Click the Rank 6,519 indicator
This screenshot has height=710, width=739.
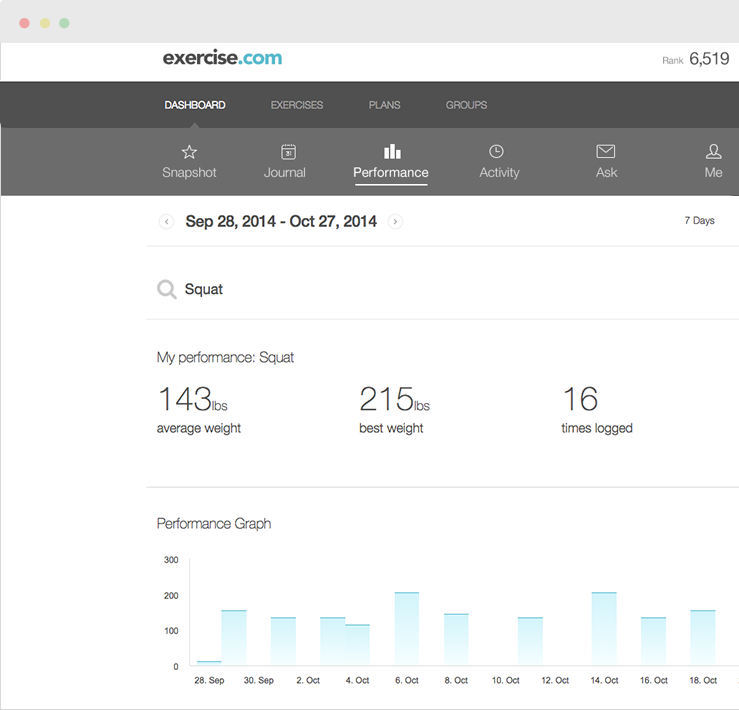click(x=696, y=59)
